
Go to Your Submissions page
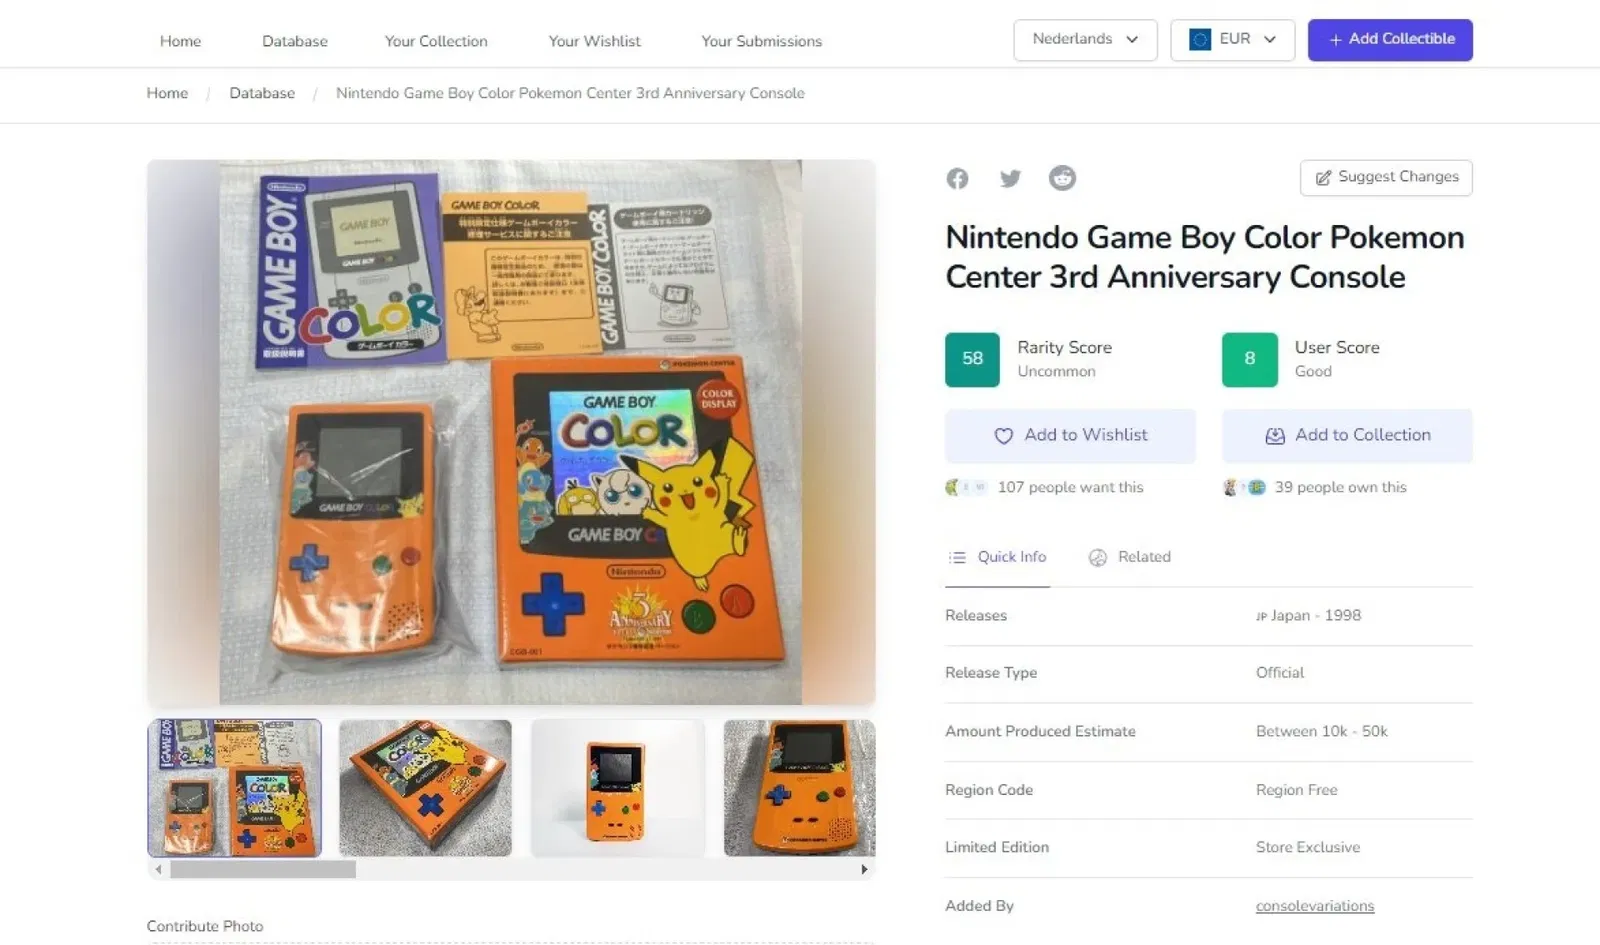click(x=762, y=41)
